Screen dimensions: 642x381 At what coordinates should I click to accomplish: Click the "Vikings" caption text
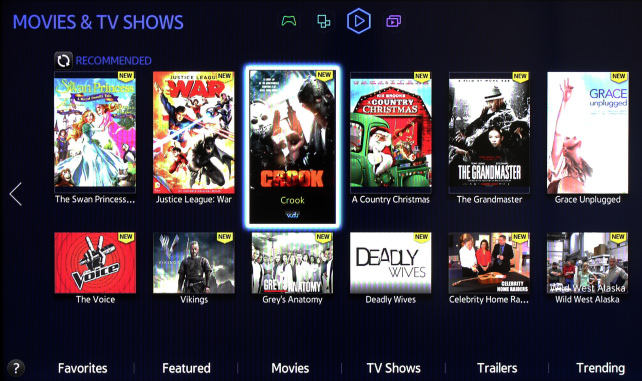click(x=194, y=299)
